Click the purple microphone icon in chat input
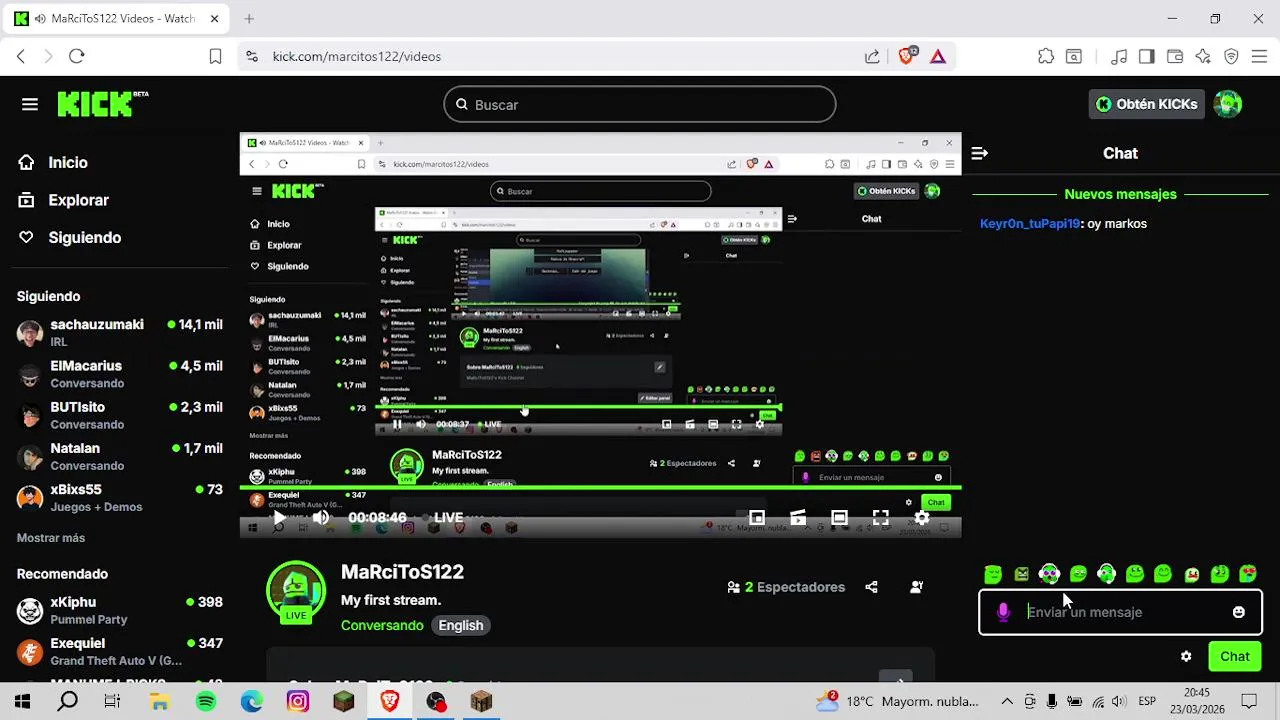Image resolution: width=1280 pixels, height=720 pixels. point(1003,612)
